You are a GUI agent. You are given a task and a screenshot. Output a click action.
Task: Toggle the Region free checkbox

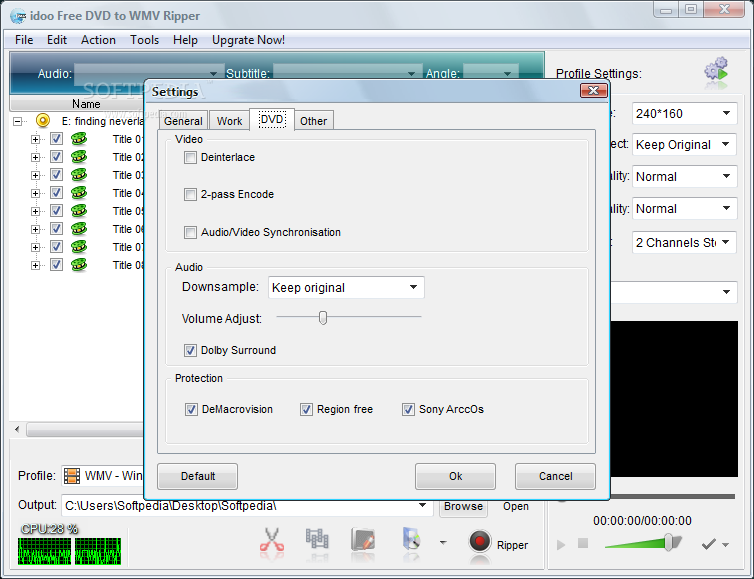tap(306, 409)
